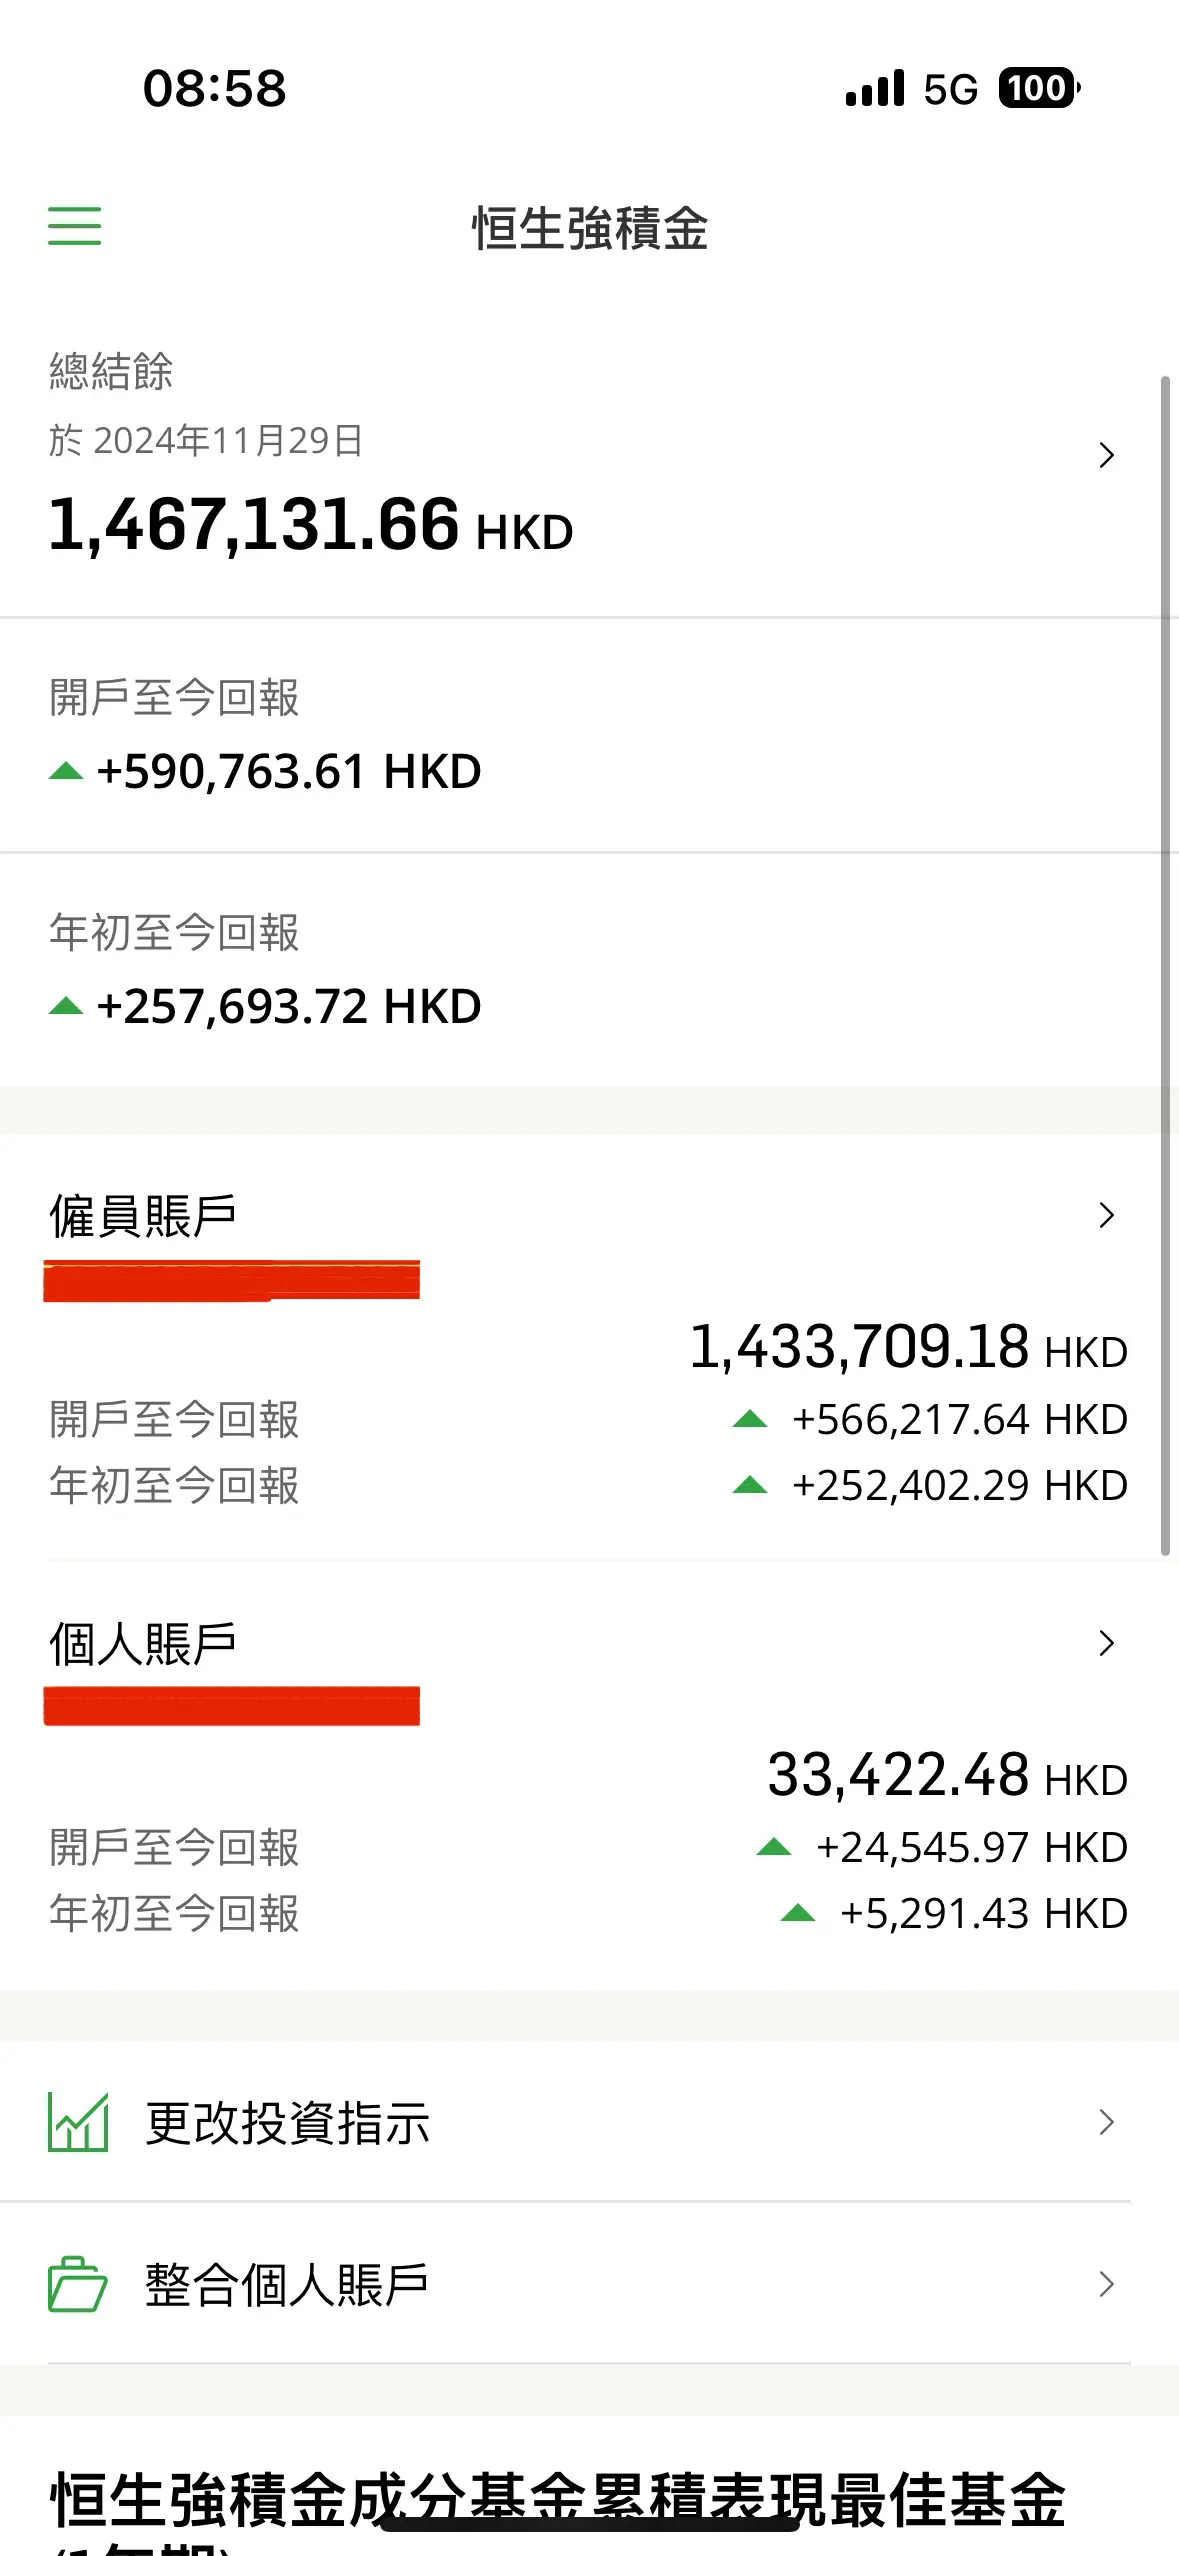This screenshot has height=2556, width=1179.
Task: Tap the battery 100 indicator
Action: (1039, 88)
